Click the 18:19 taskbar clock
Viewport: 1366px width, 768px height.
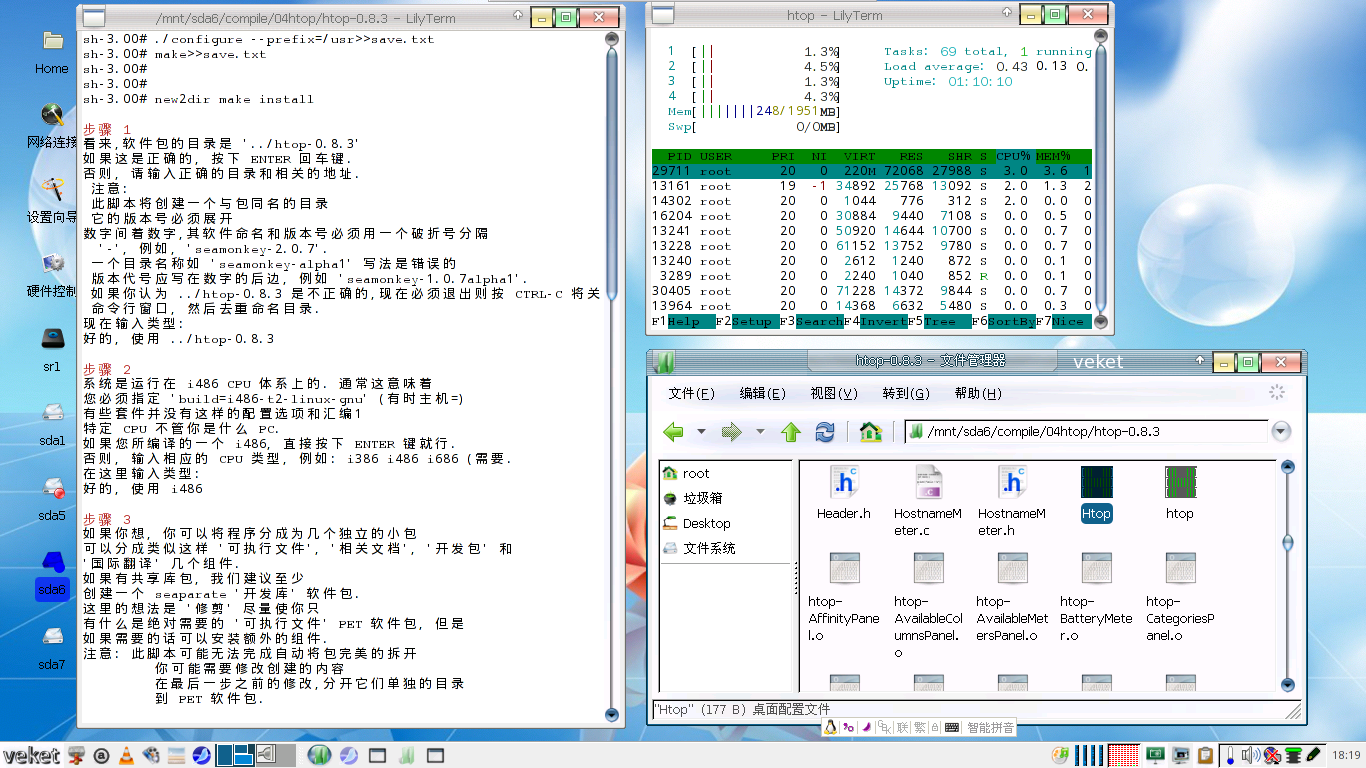click(1347, 755)
